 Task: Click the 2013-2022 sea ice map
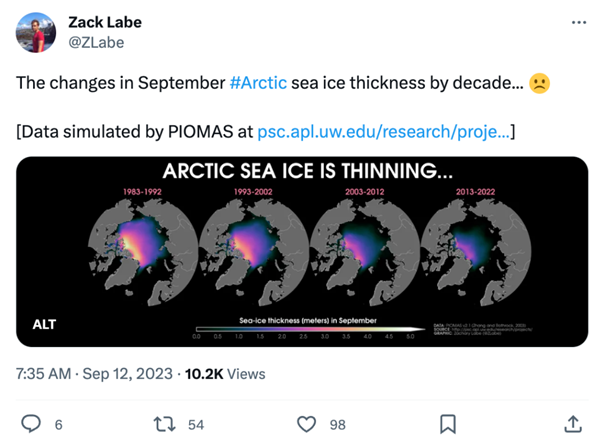coord(475,253)
